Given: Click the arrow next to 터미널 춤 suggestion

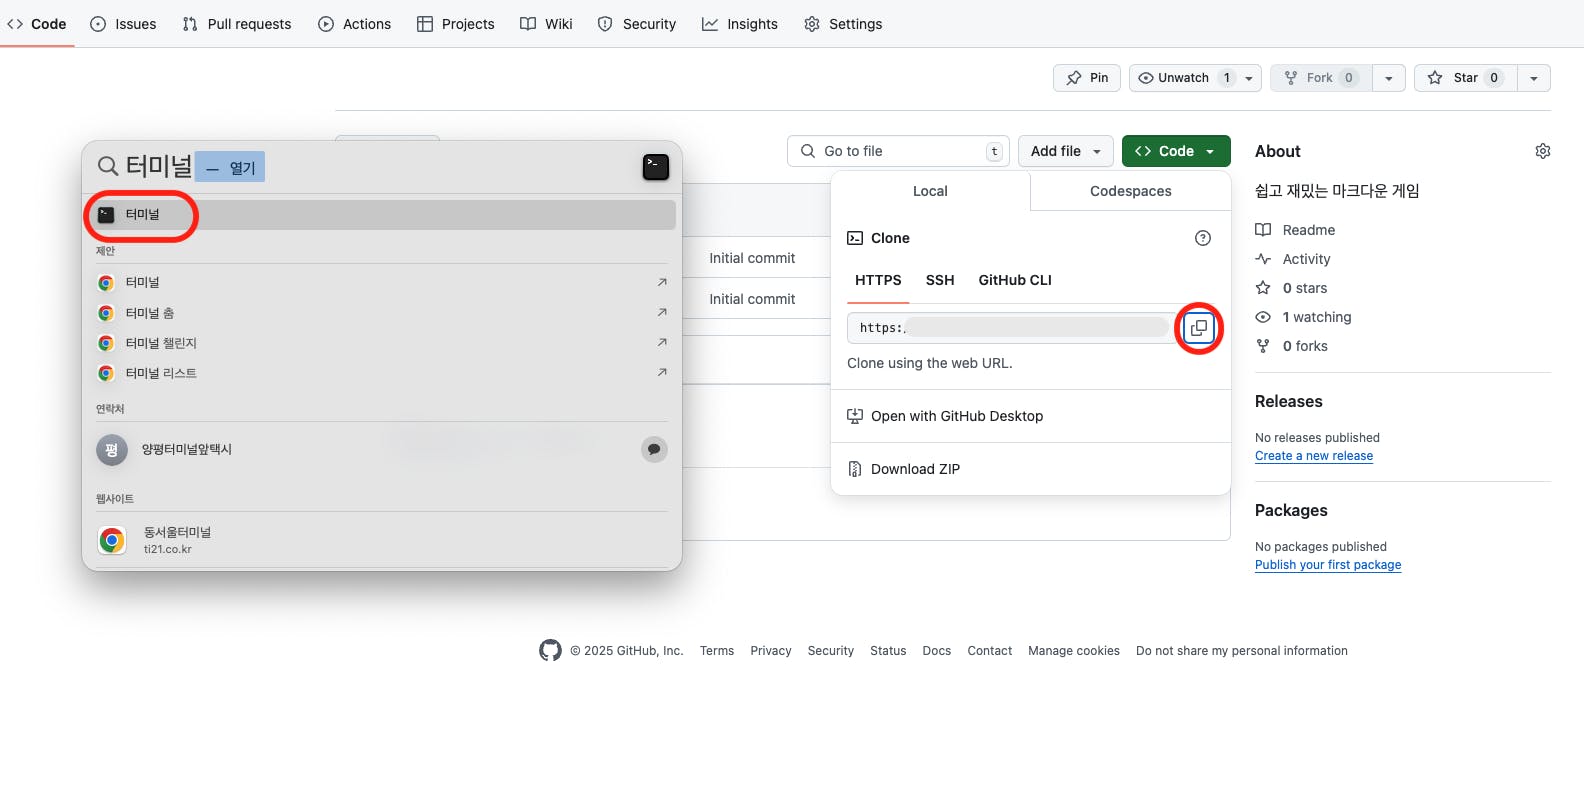Looking at the screenshot, I should [662, 313].
